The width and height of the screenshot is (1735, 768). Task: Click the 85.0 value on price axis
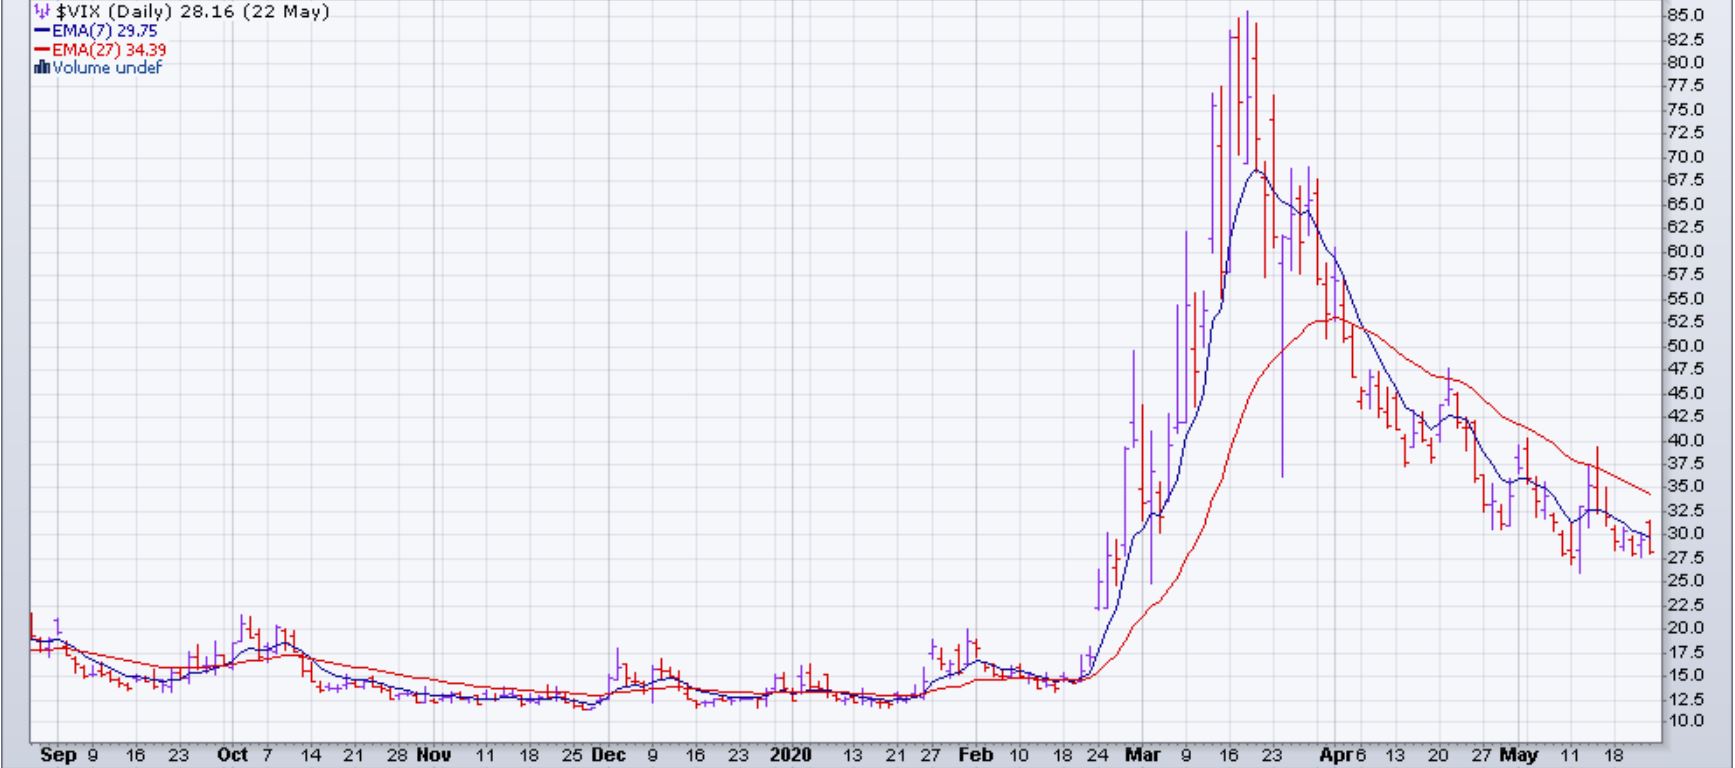(1685, 15)
